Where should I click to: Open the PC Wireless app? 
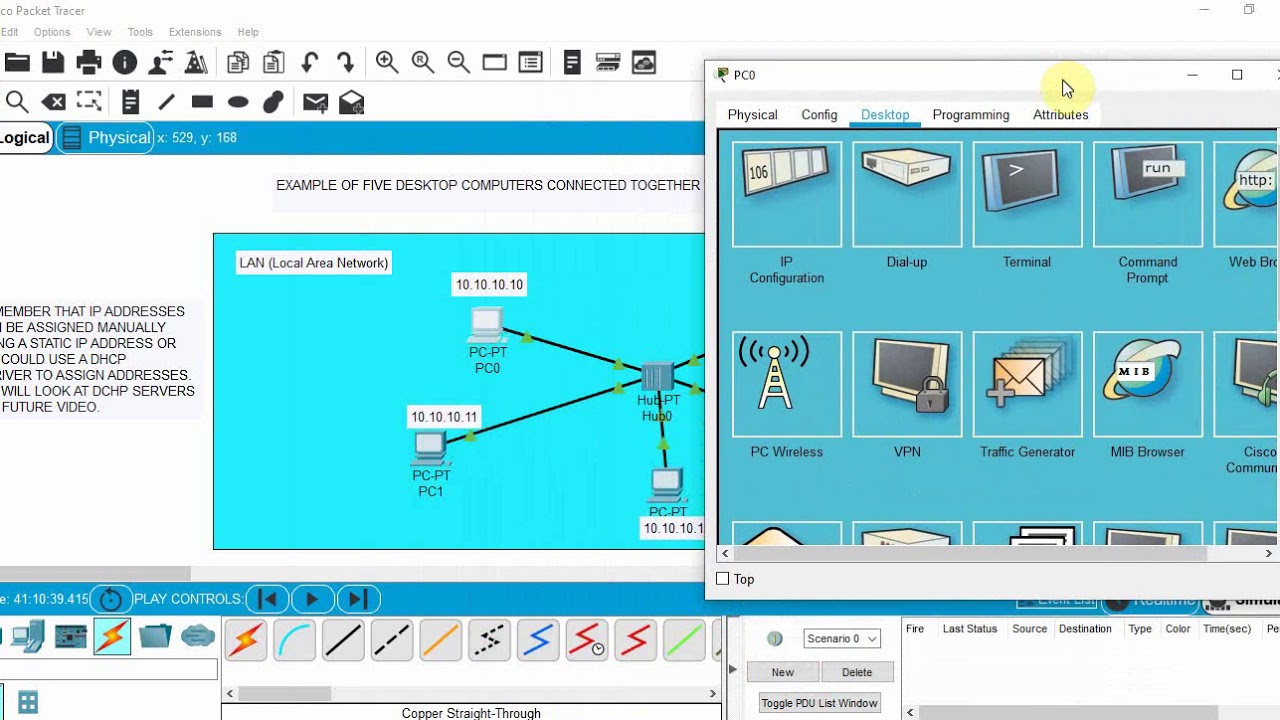pos(787,385)
